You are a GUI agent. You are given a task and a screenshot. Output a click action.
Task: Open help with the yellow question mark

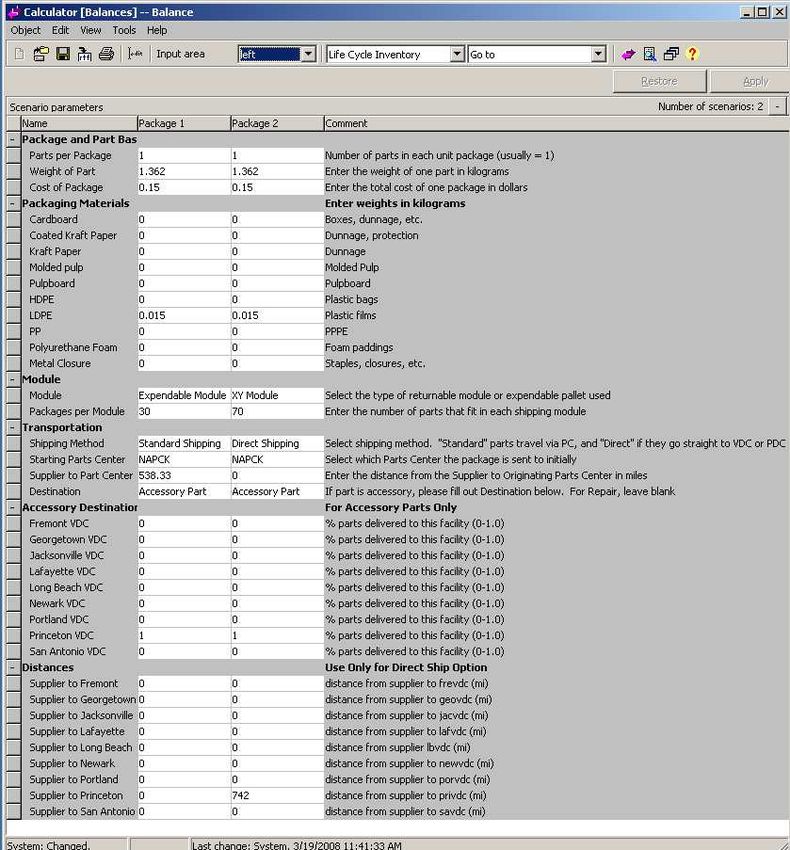692,54
